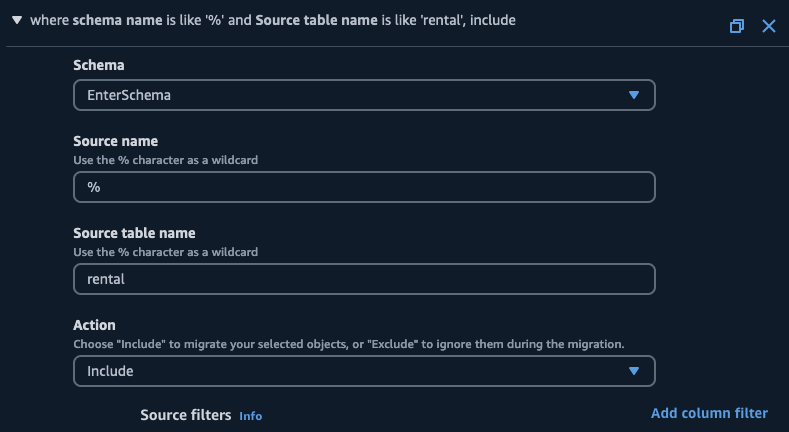Click Add column filter
The image size is (789, 432).
click(x=709, y=413)
